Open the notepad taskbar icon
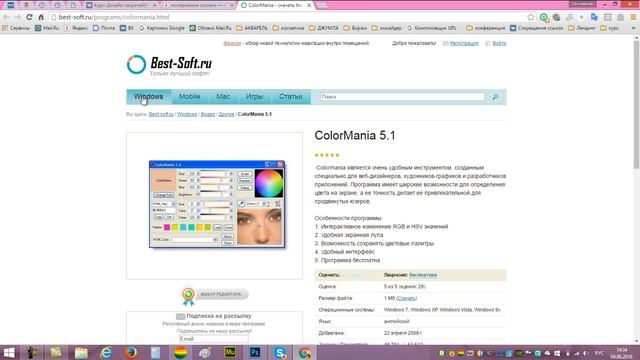 point(156,353)
